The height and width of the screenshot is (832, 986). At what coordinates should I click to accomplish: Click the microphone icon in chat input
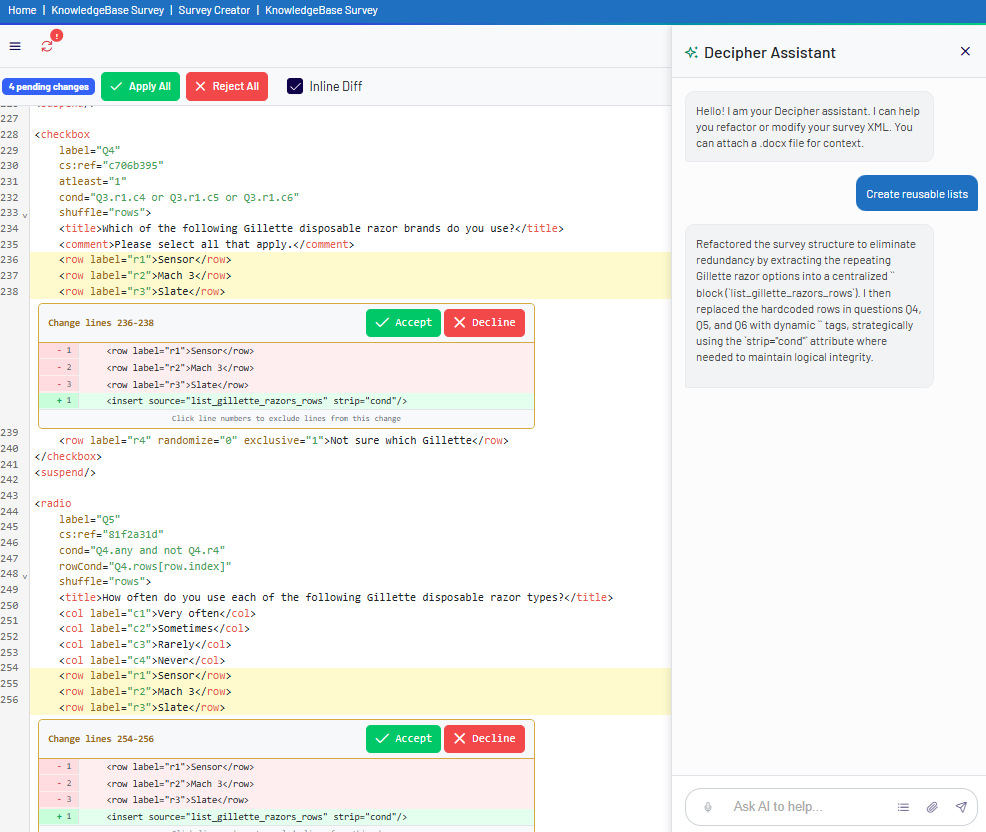[708, 807]
